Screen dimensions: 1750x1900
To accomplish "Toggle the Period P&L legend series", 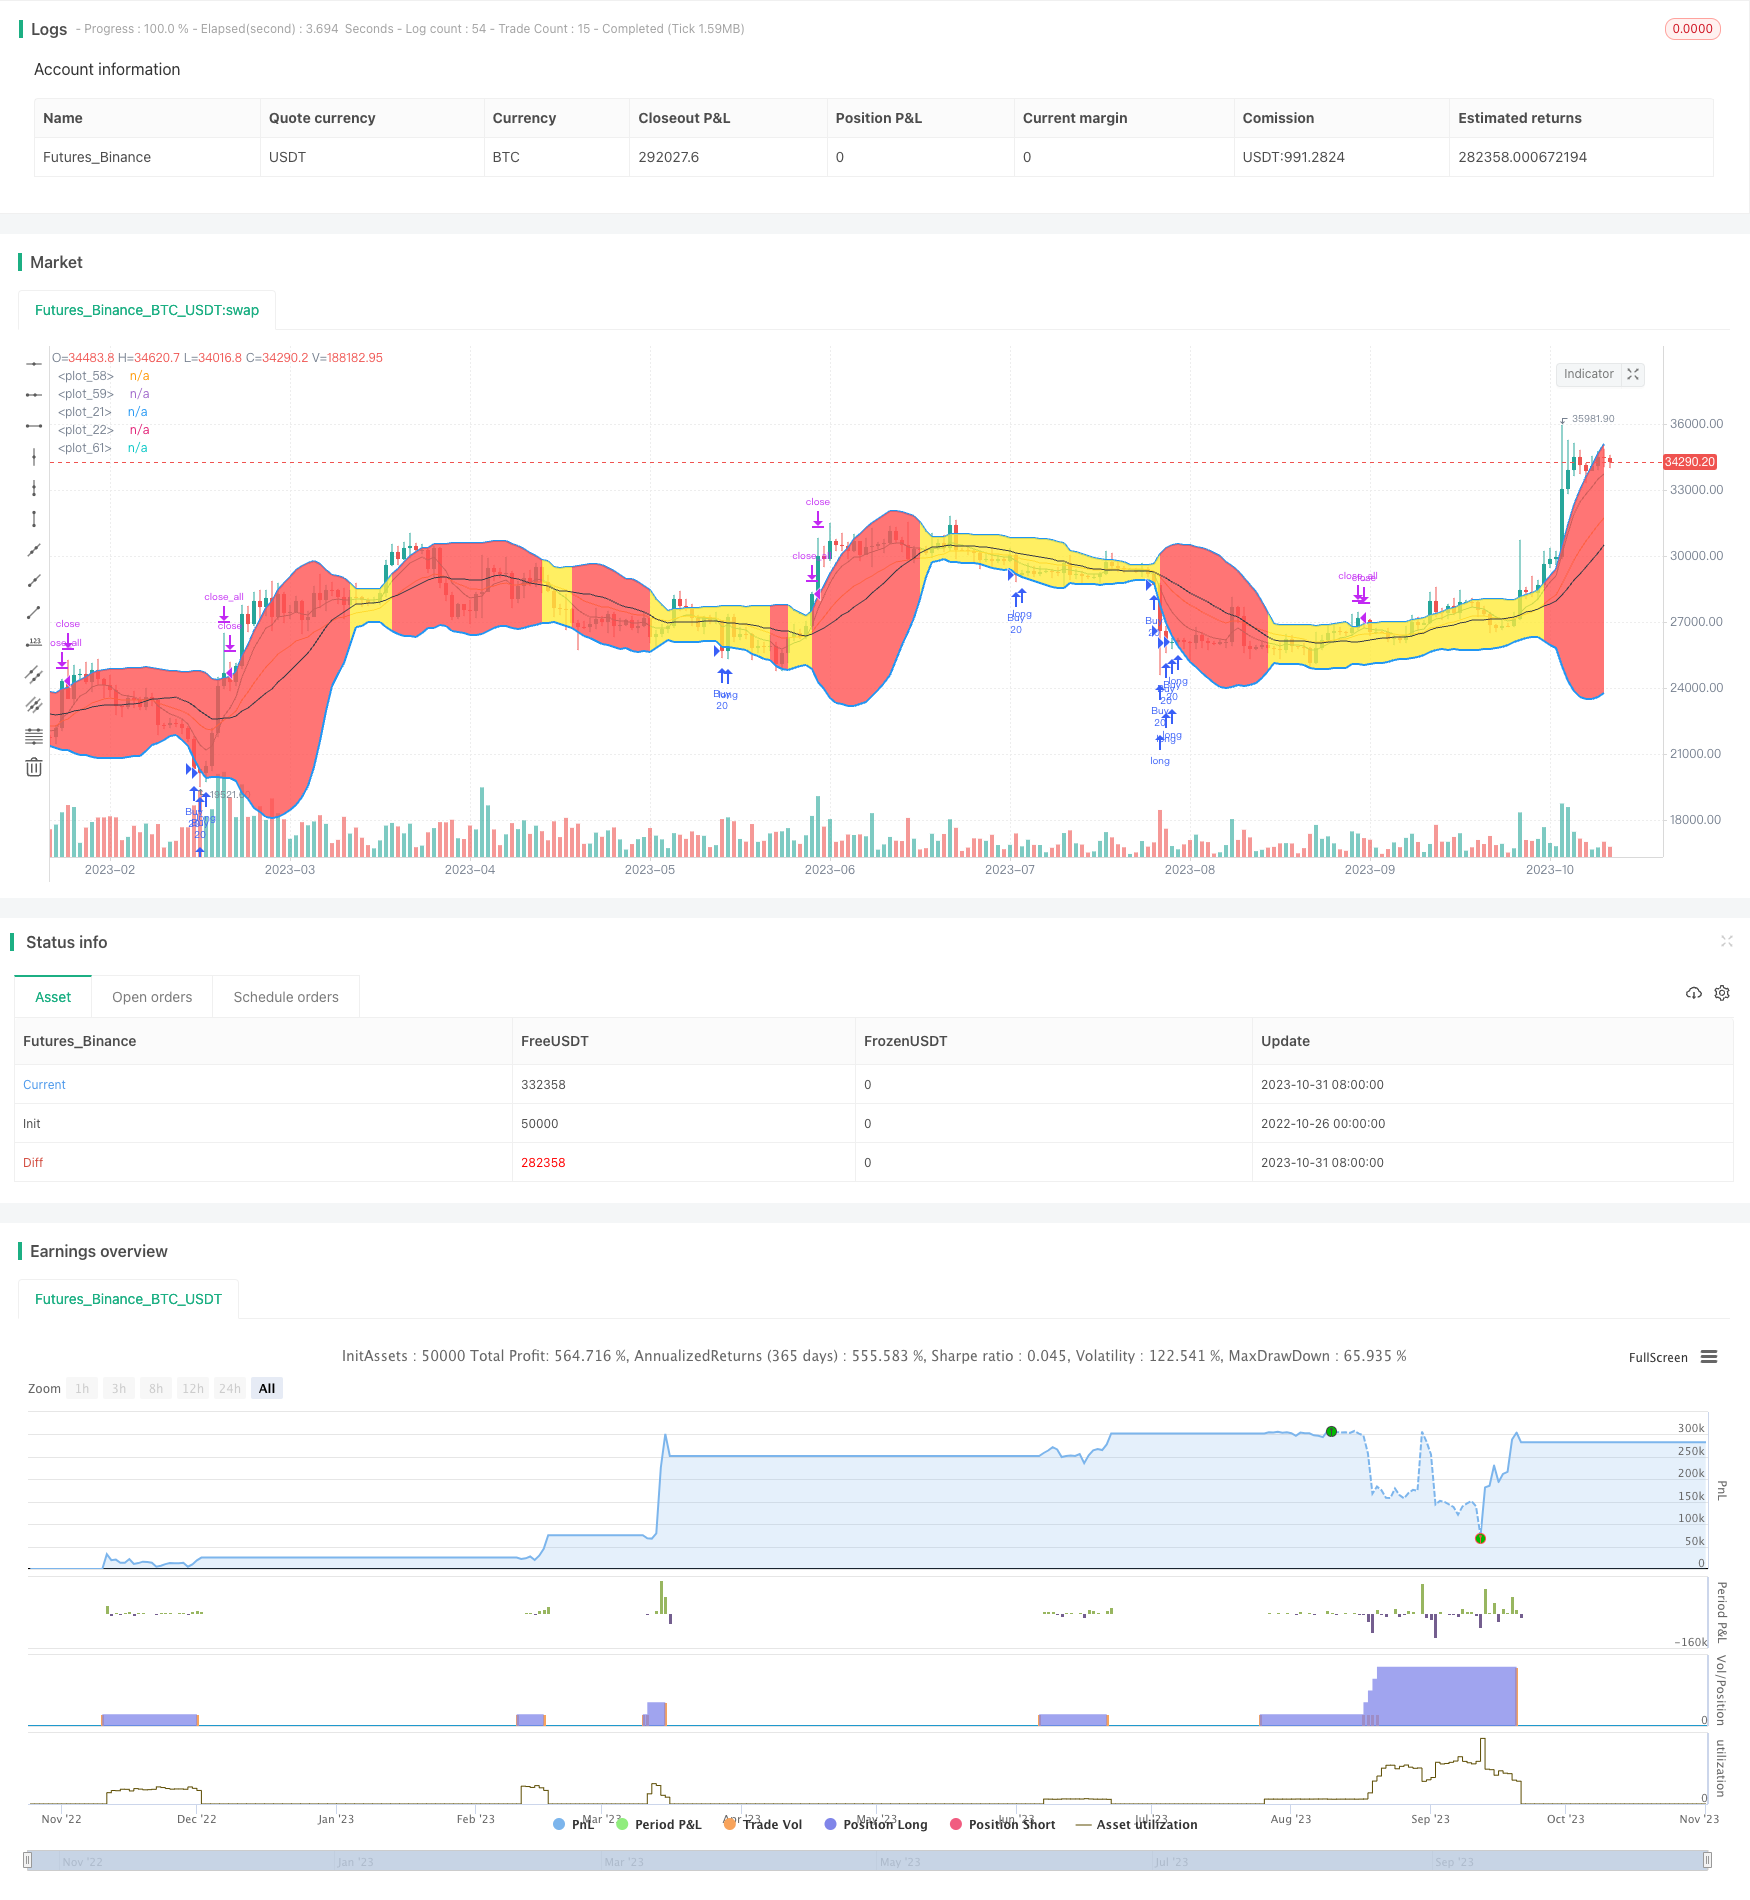I will point(659,1824).
